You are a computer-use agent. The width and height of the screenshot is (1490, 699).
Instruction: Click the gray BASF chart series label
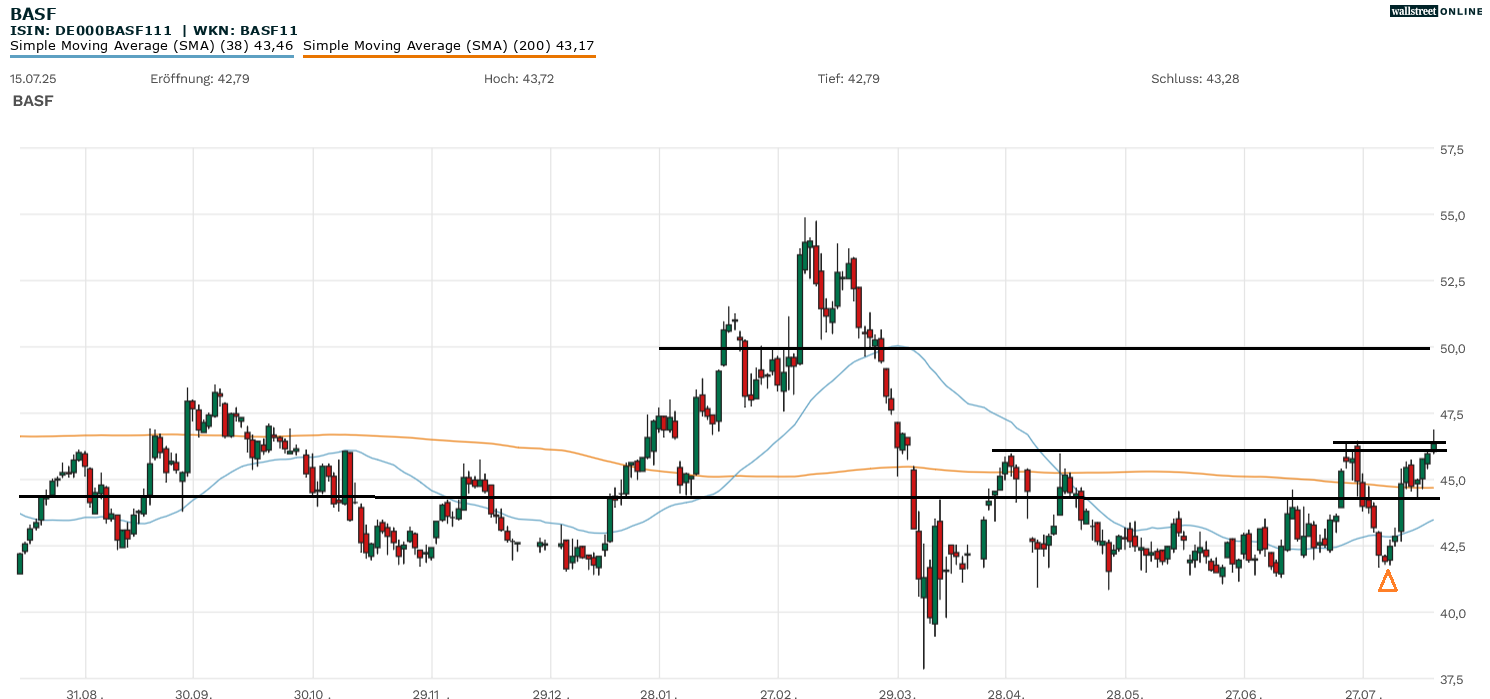click(33, 101)
